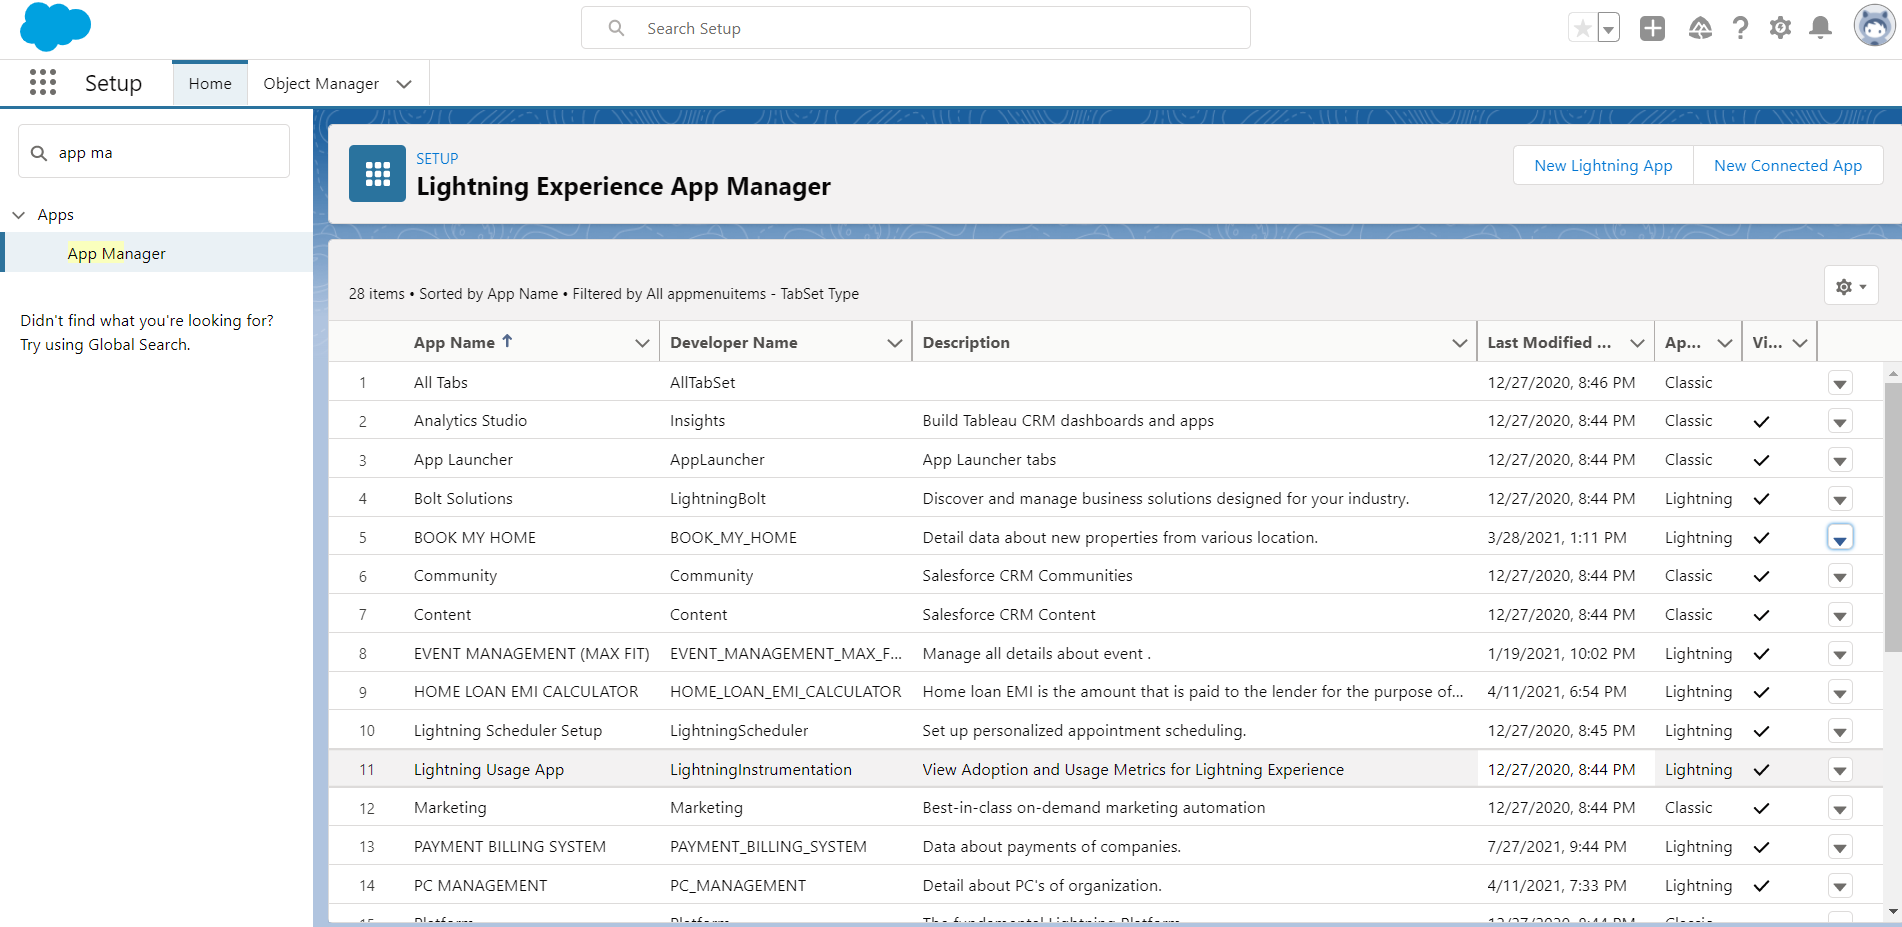The image size is (1902, 927).
Task: Click the New Connected App button
Action: pyautogui.click(x=1787, y=166)
